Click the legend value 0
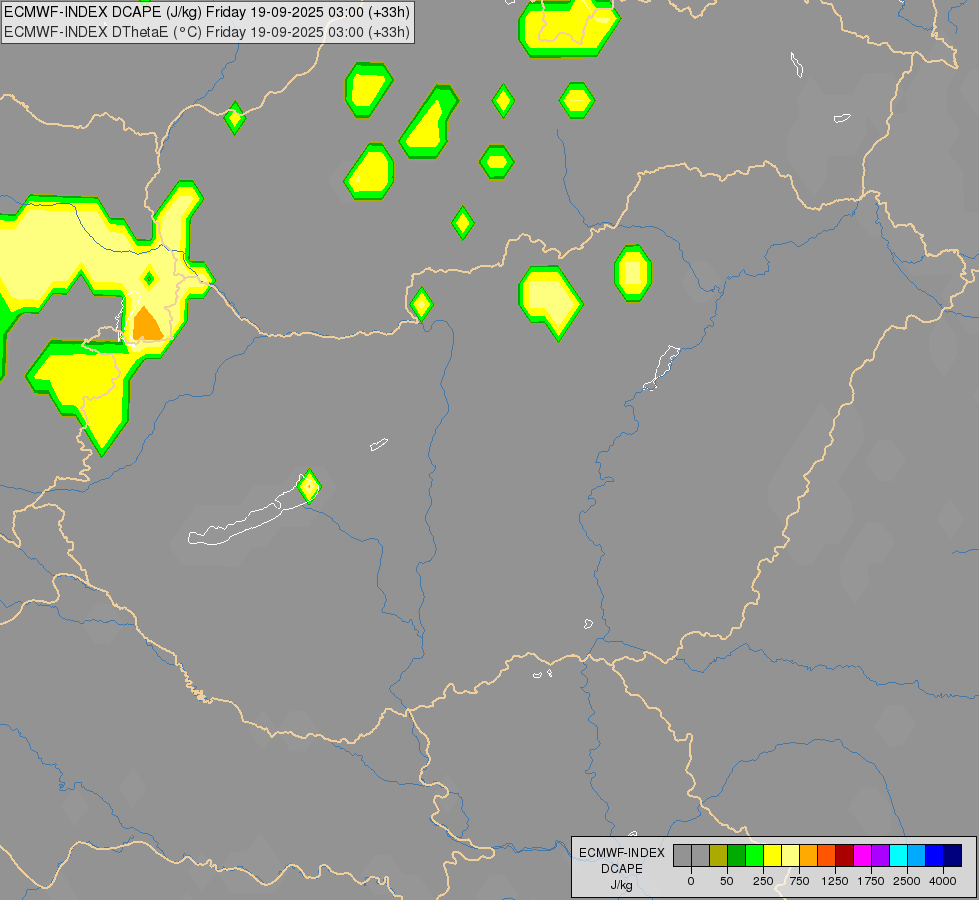Image resolution: width=979 pixels, height=900 pixels. [x=691, y=881]
